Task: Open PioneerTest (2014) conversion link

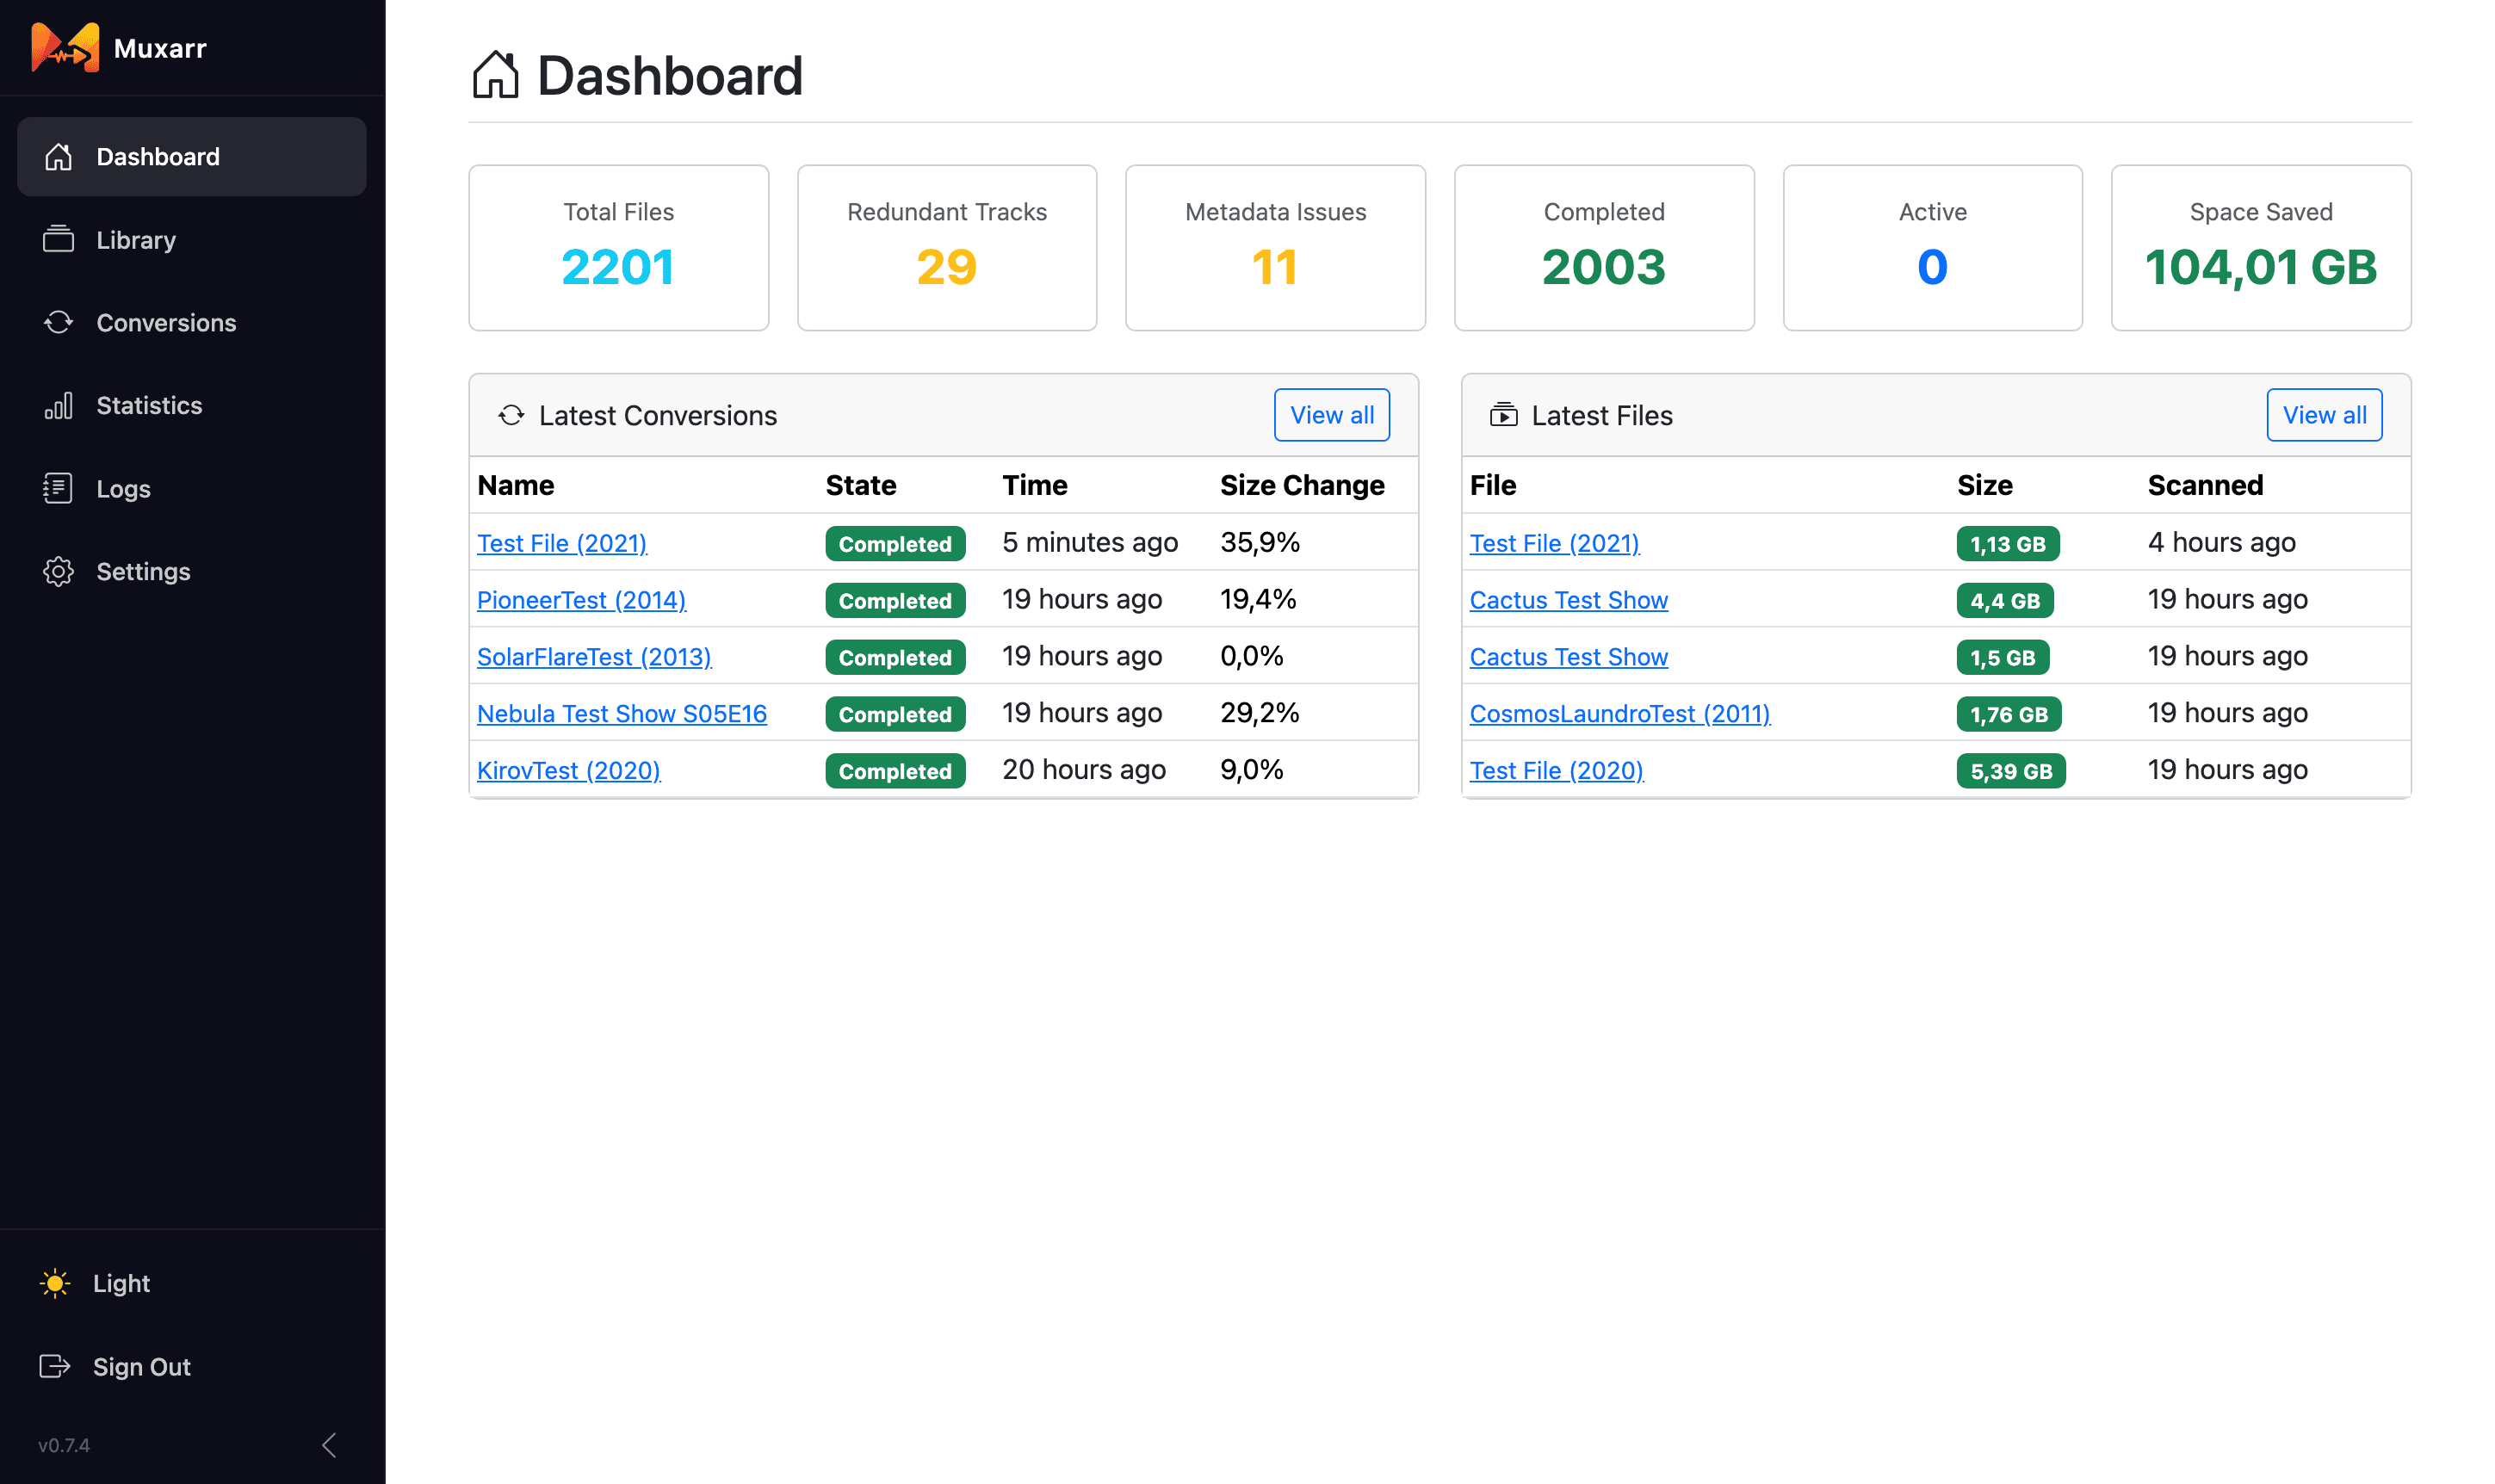Action: (x=581, y=600)
